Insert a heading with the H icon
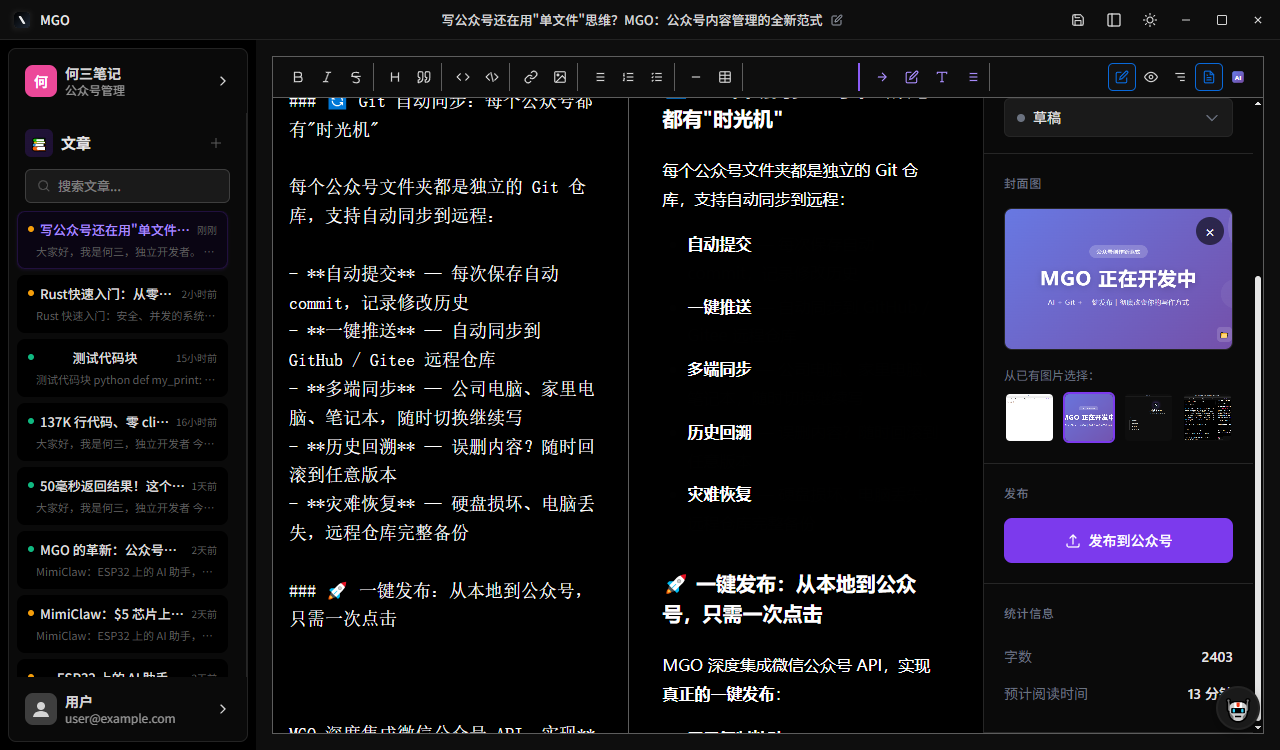Image resolution: width=1280 pixels, height=750 pixels. [394, 76]
